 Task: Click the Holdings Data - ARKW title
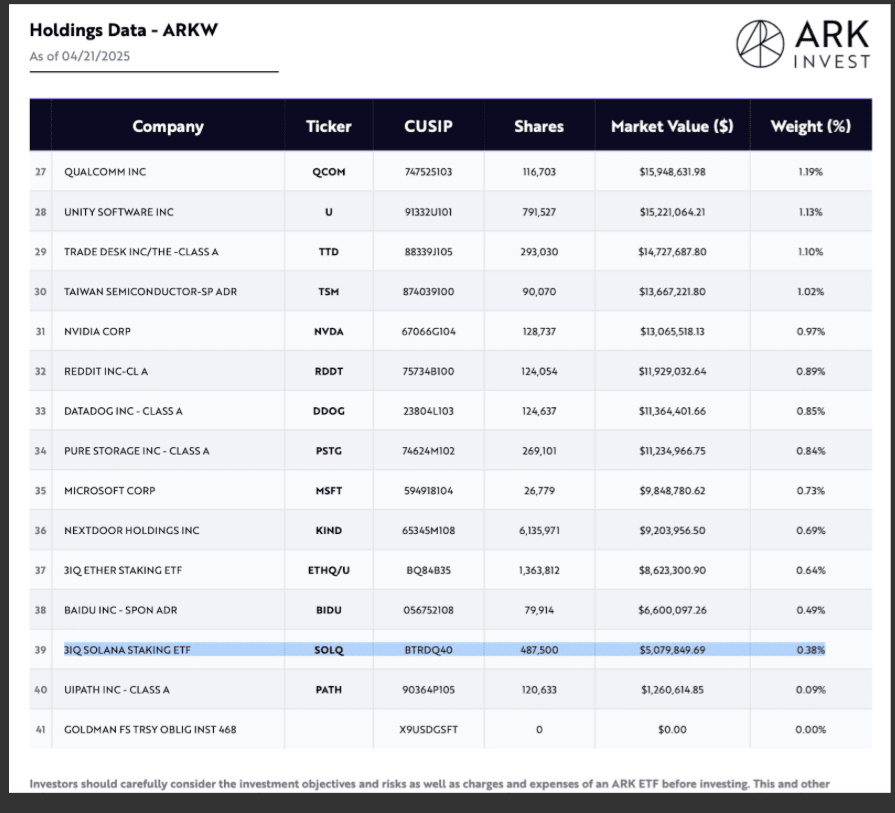point(124,30)
